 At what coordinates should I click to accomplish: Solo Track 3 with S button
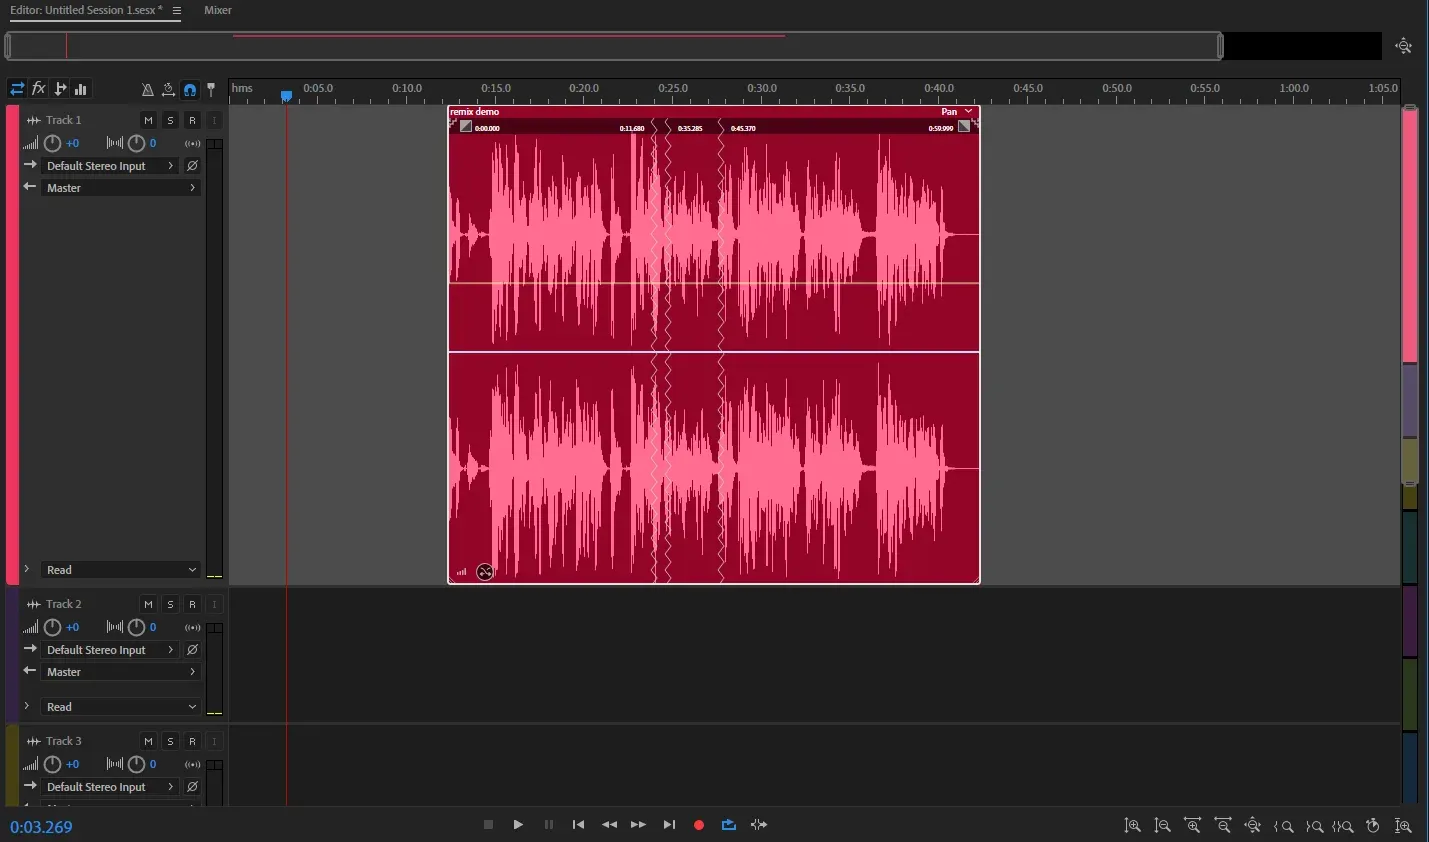point(171,741)
